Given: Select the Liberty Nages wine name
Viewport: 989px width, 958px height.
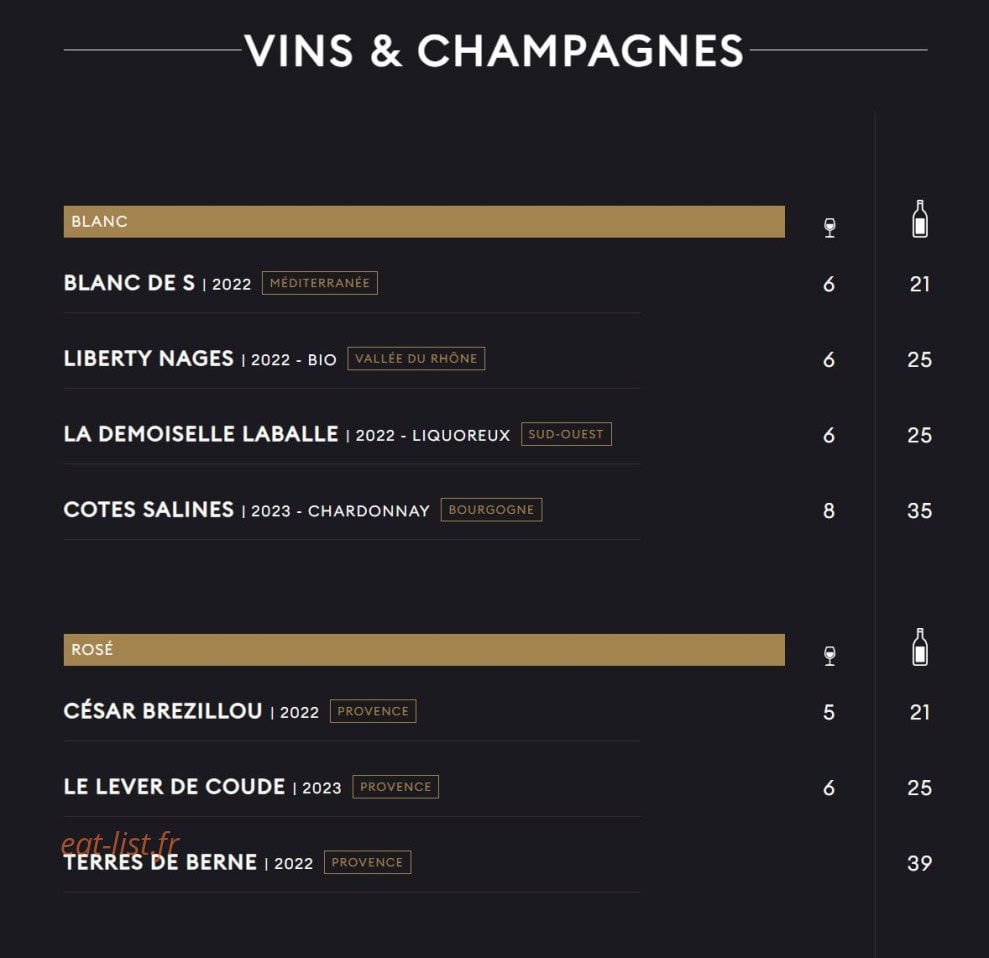Looking at the screenshot, I should point(149,358).
